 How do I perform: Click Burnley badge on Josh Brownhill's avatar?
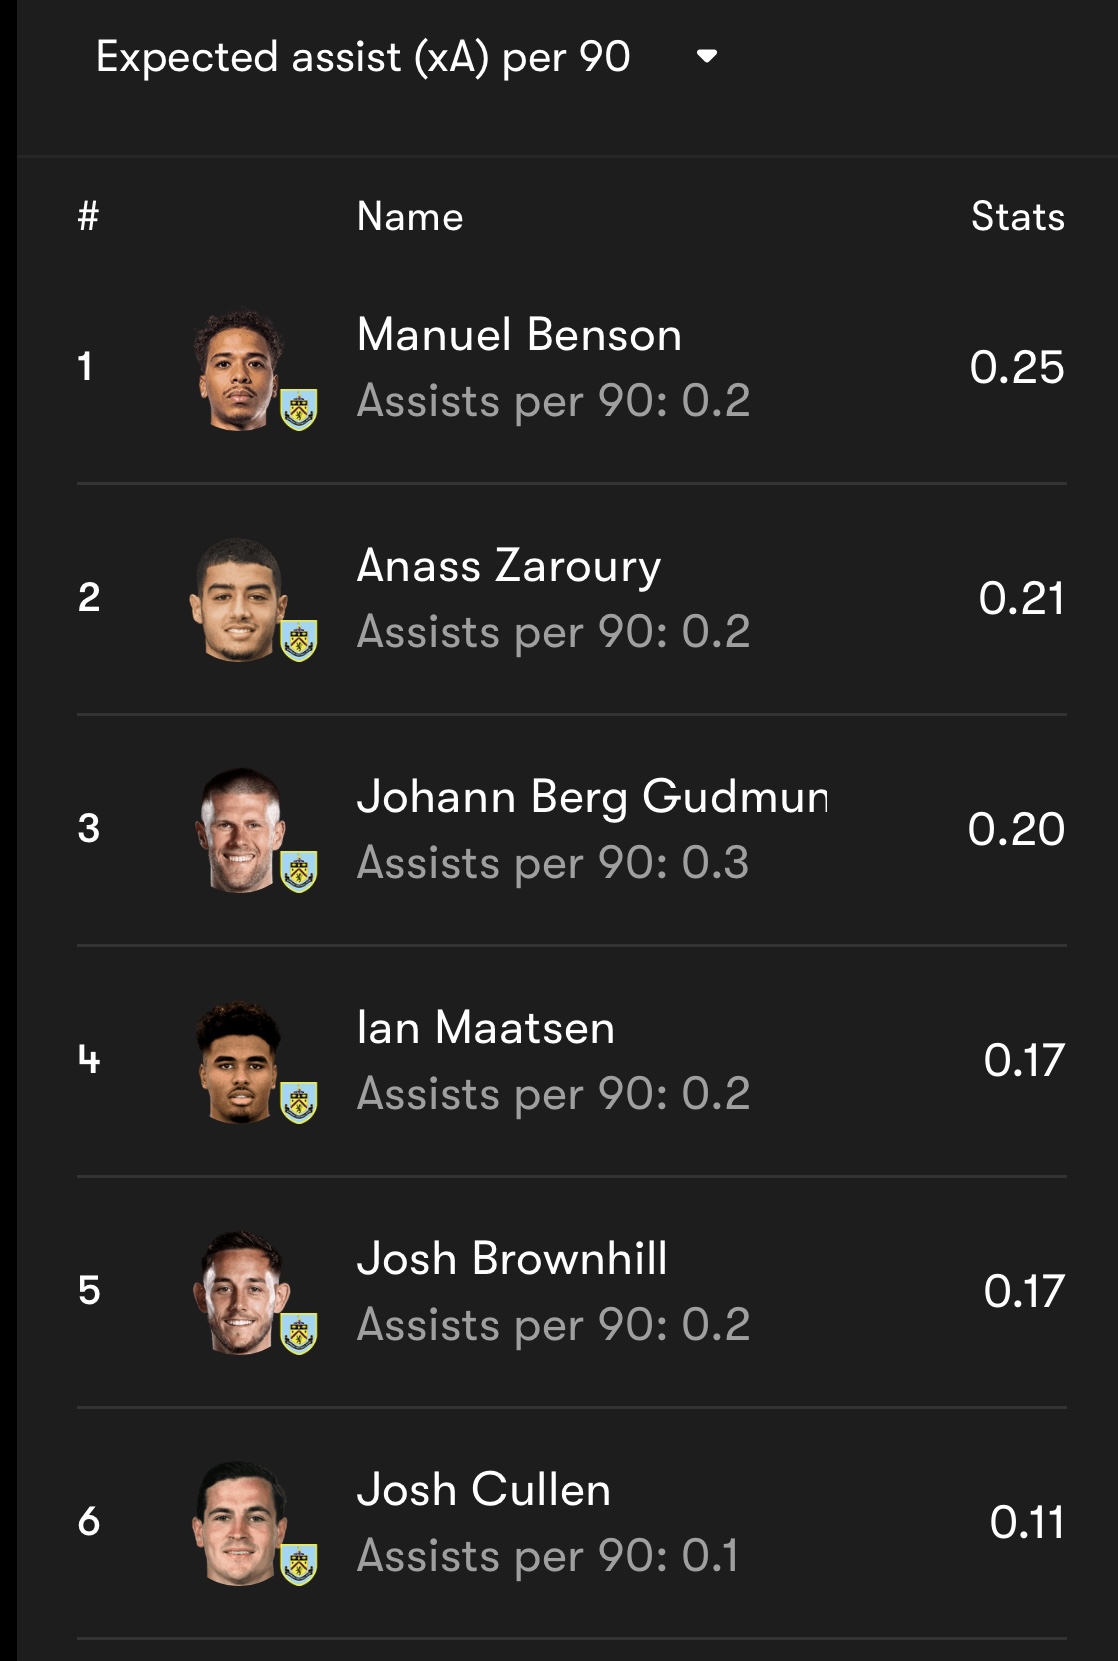[x=299, y=1334]
